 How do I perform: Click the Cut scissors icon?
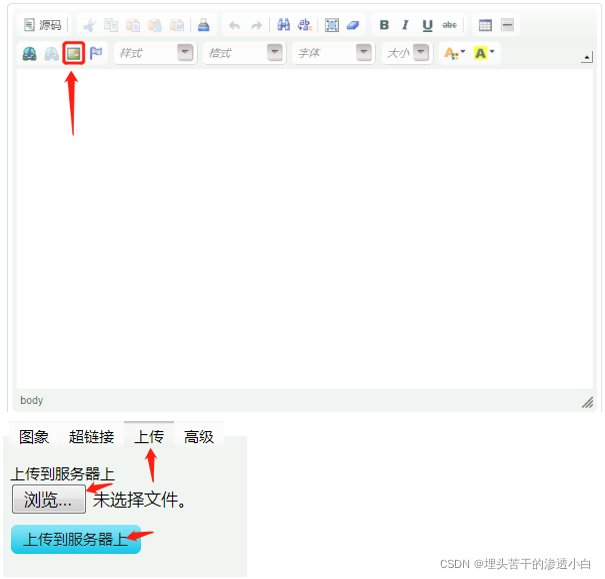tap(89, 25)
